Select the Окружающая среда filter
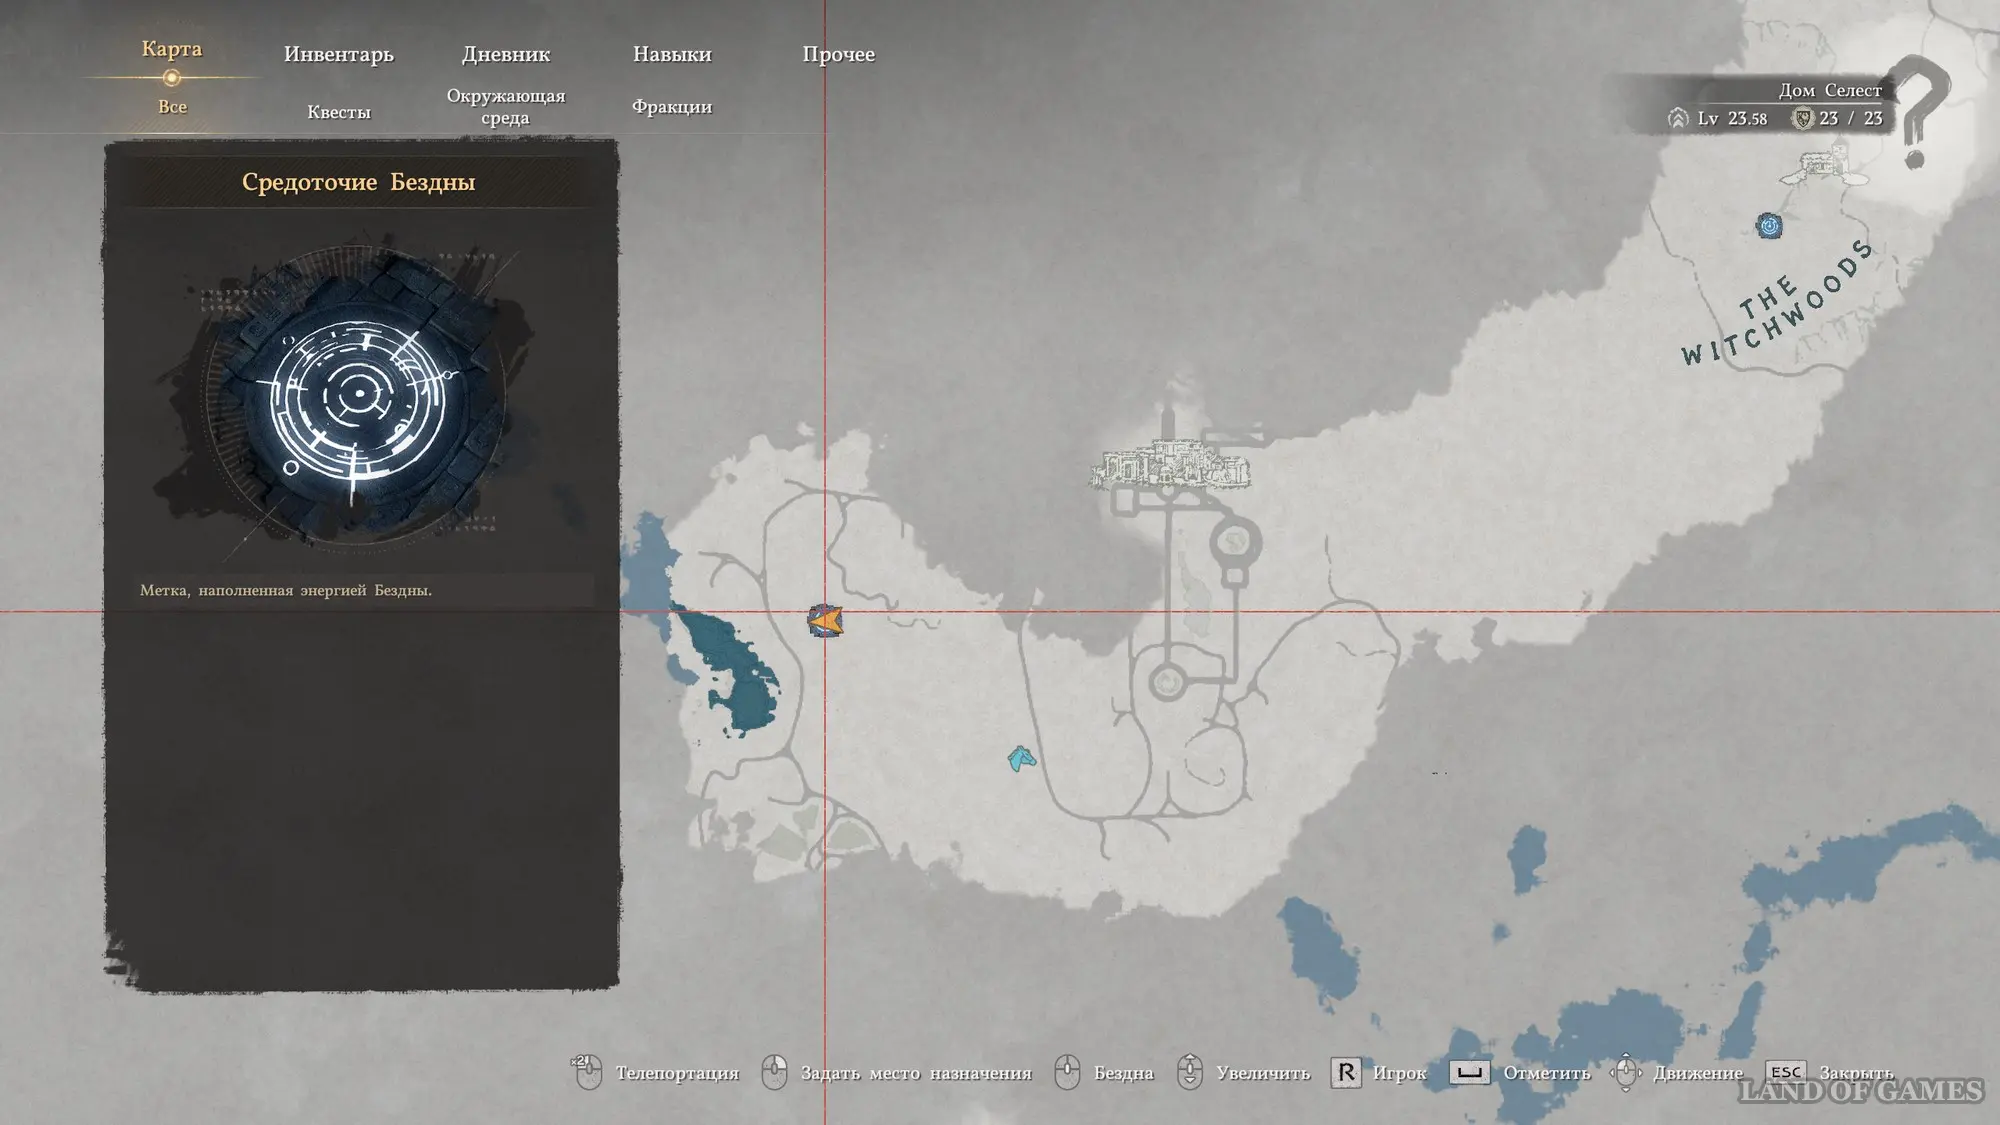Viewport: 2000px width, 1125px height. pyautogui.click(x=505, y=107)
